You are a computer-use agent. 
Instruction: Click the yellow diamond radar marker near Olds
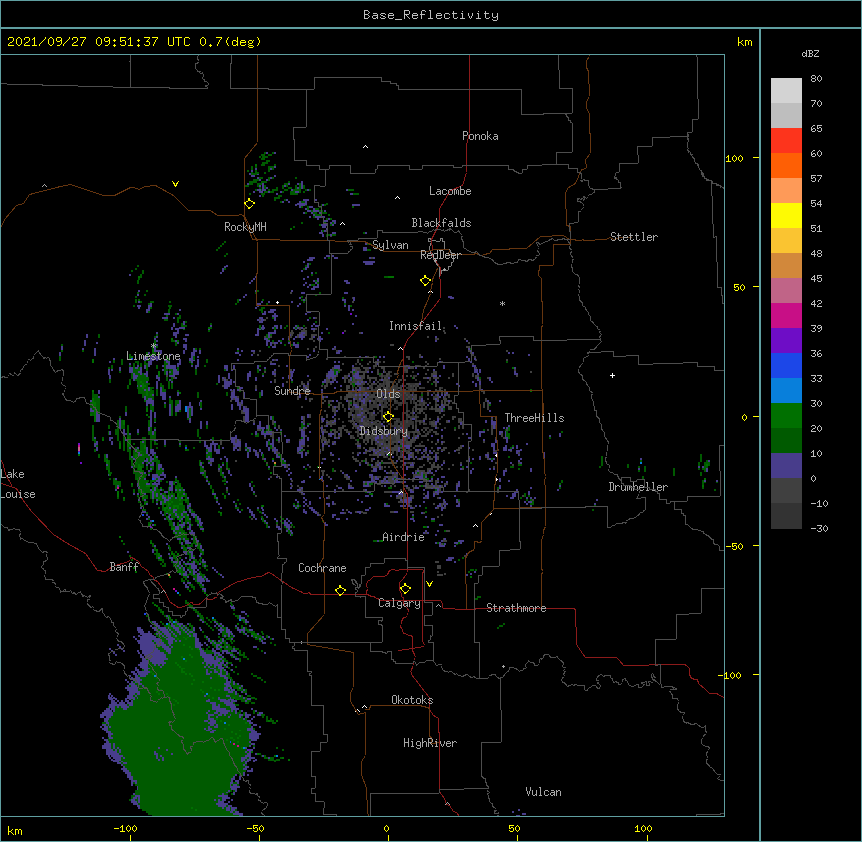pyautogui.click(x=389, y=417)
